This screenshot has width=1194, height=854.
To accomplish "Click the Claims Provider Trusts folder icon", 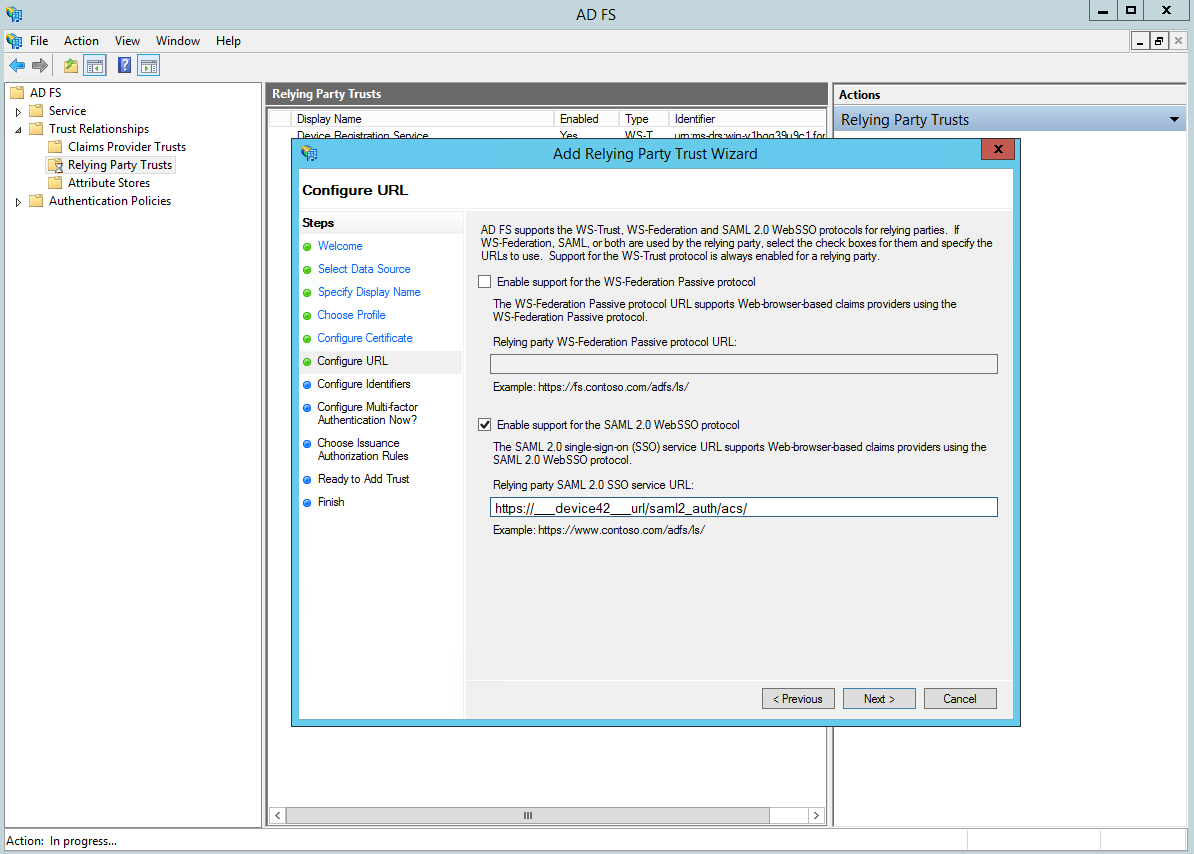I will pos(56,147).
